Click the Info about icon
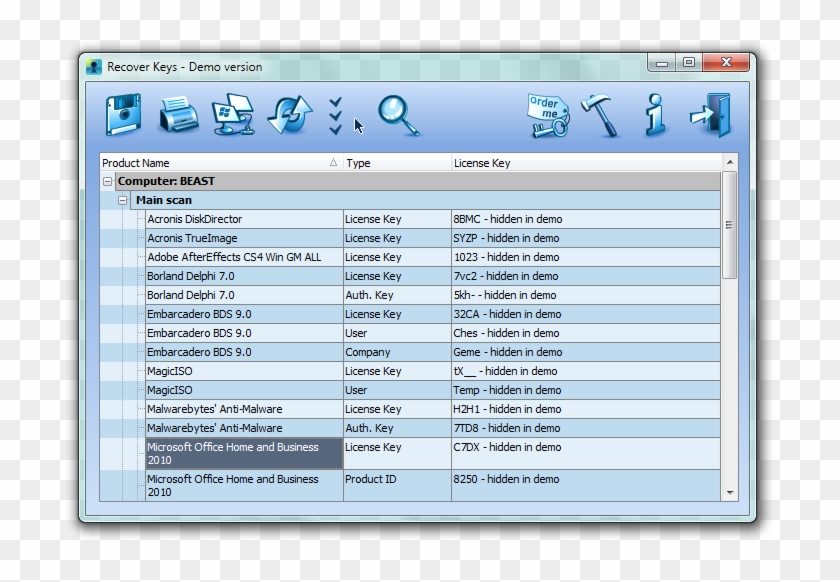The width and height of the screenshot is (840, 582). coord(655,115)
